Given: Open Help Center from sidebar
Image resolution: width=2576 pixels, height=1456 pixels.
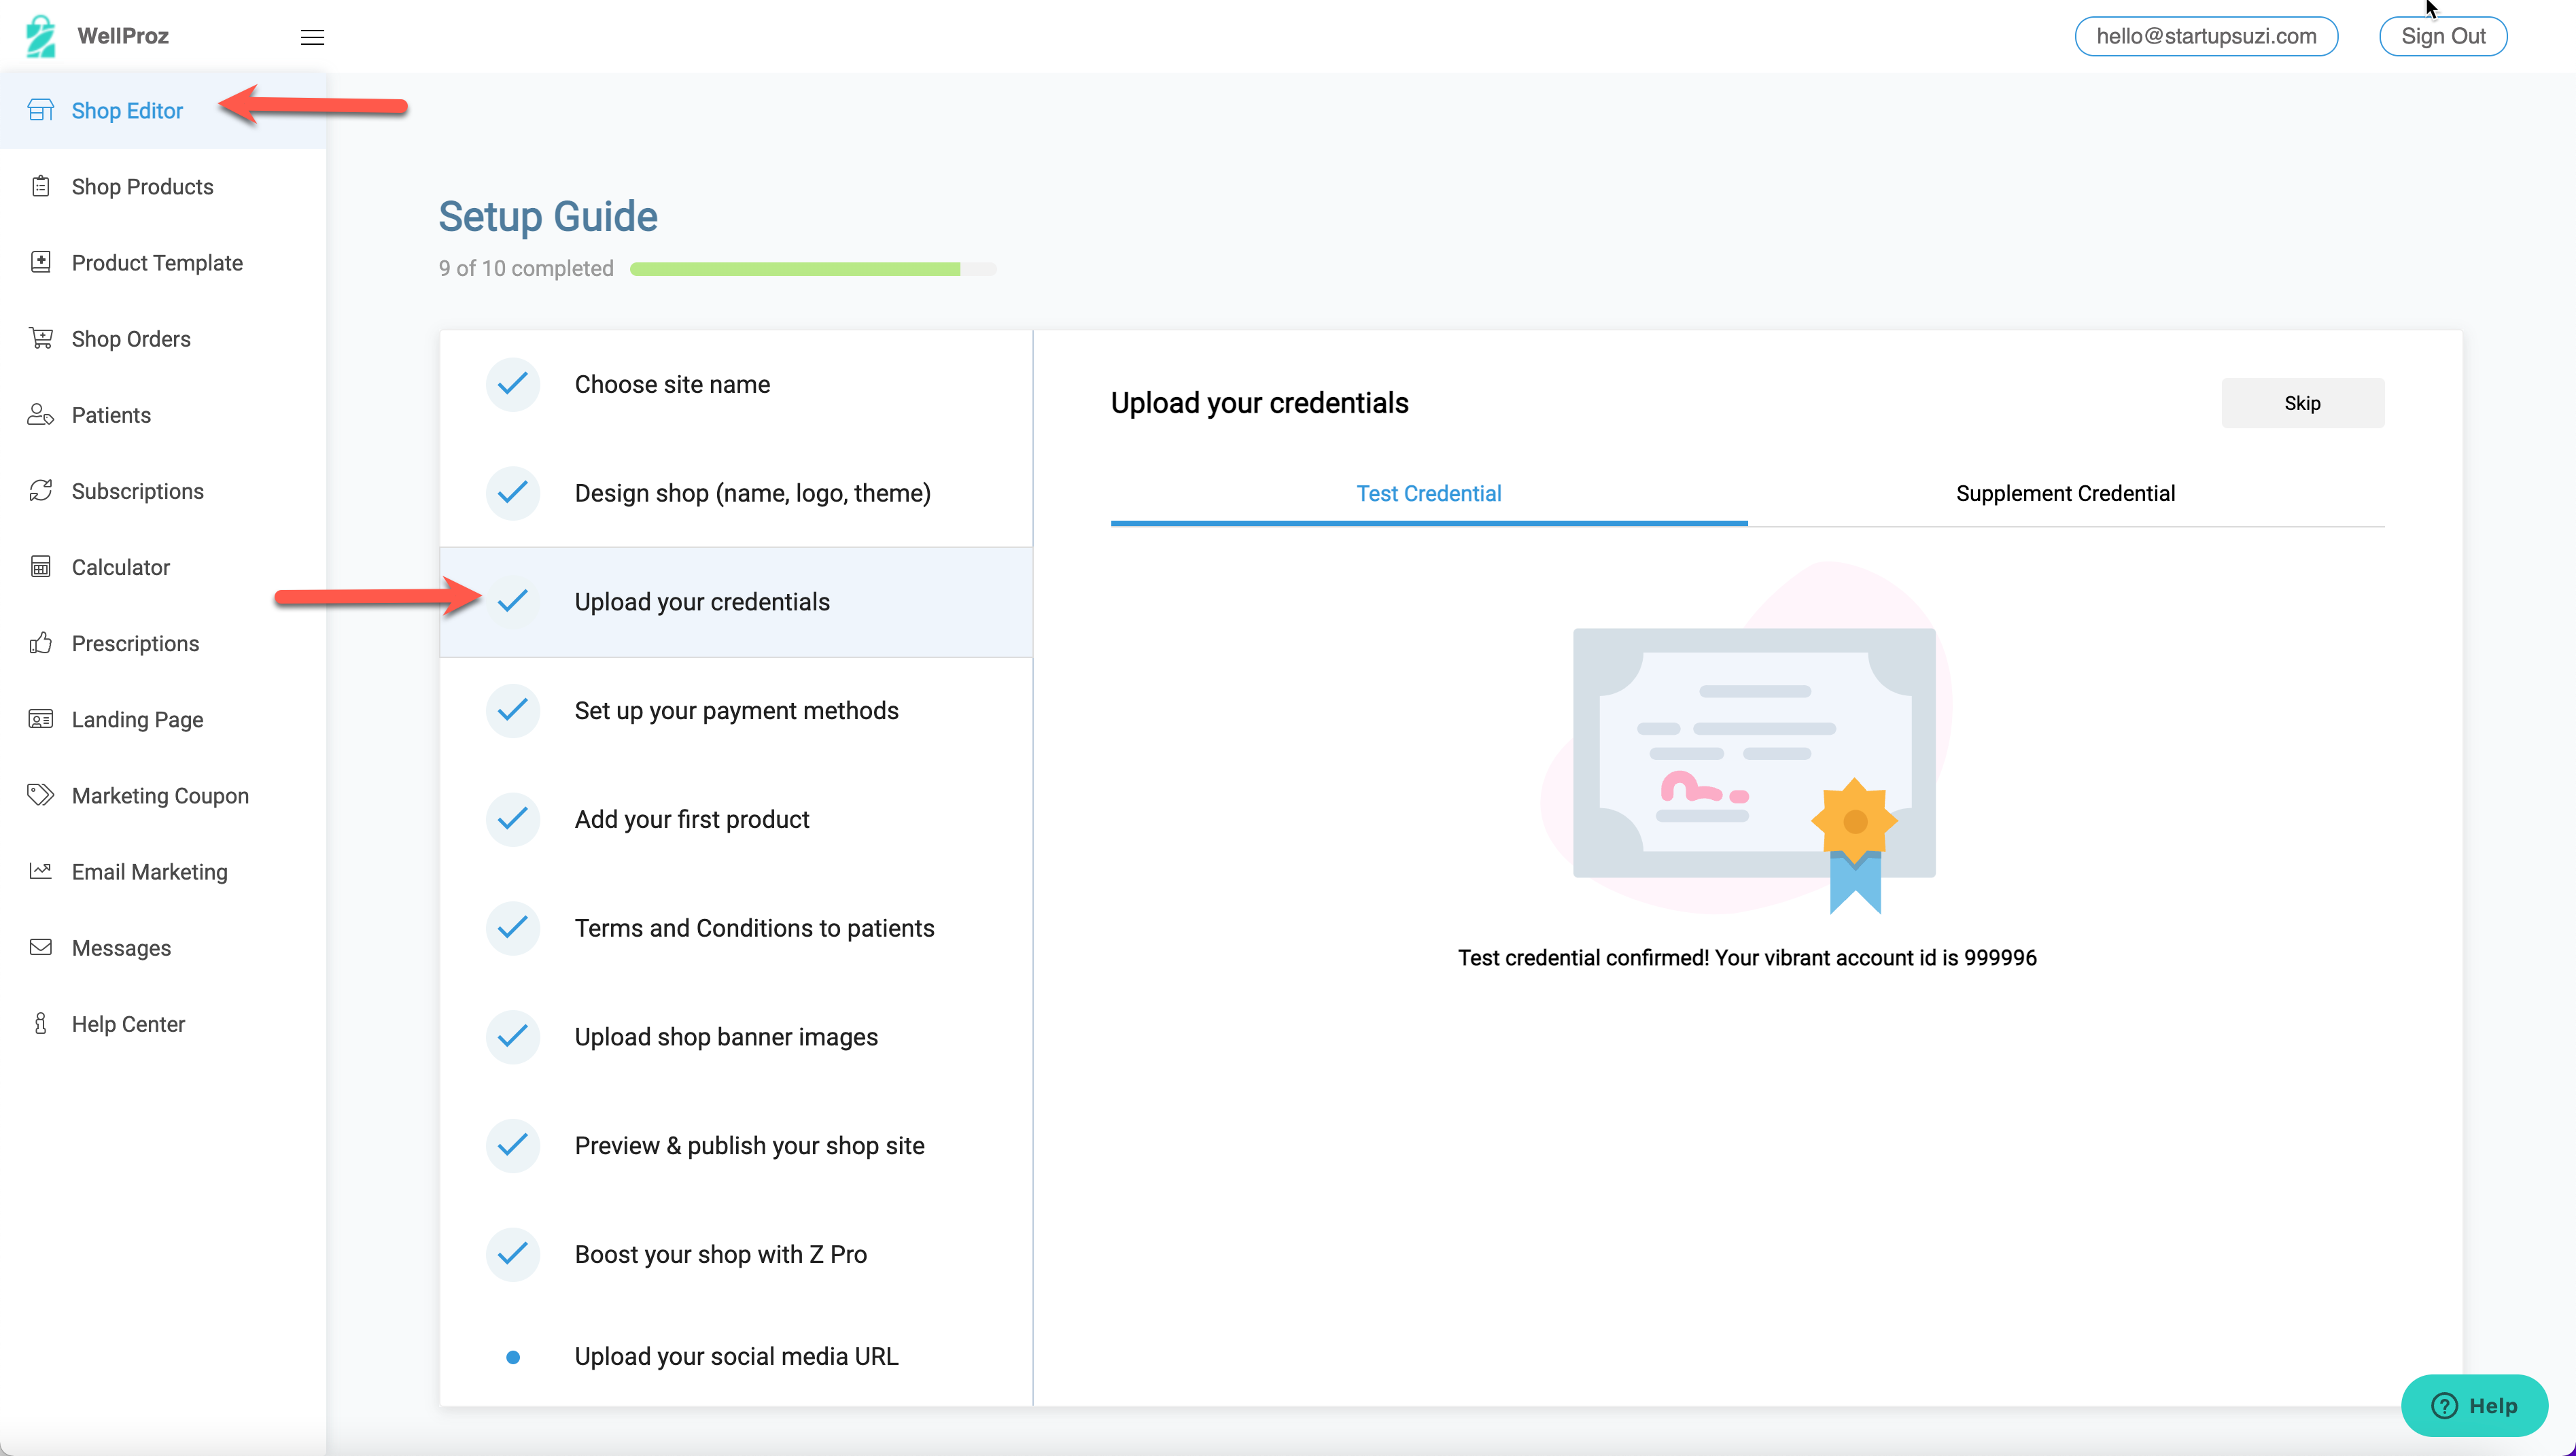Looking at the screenshot, I should click(x=163, y=1023).
